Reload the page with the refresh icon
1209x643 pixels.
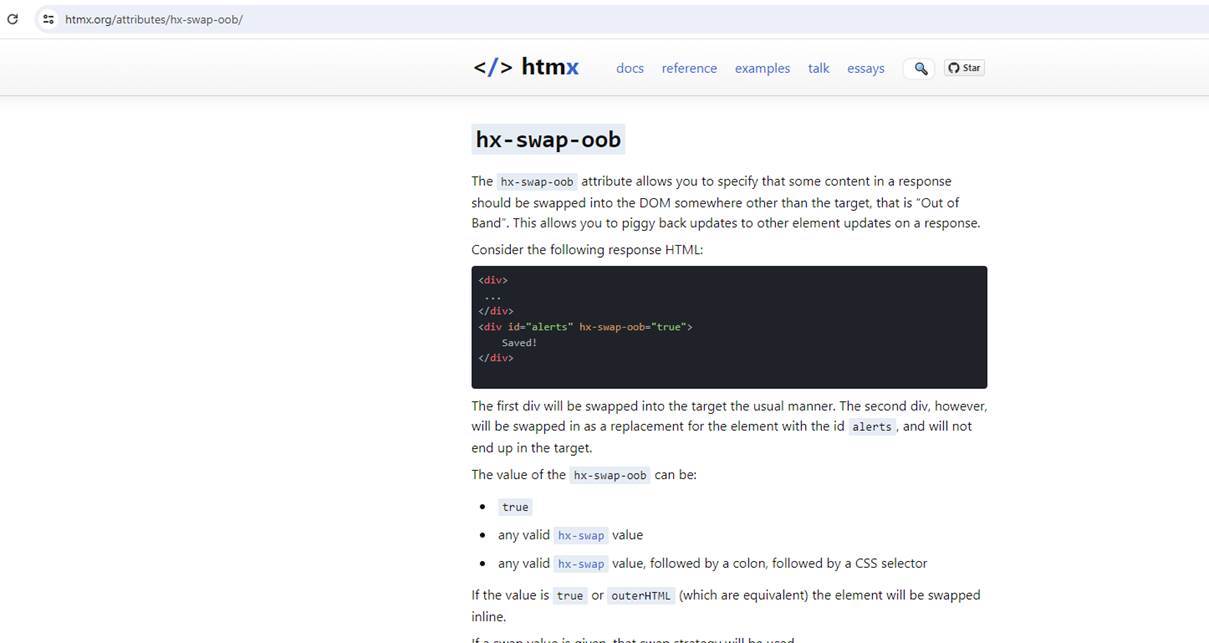13,19
